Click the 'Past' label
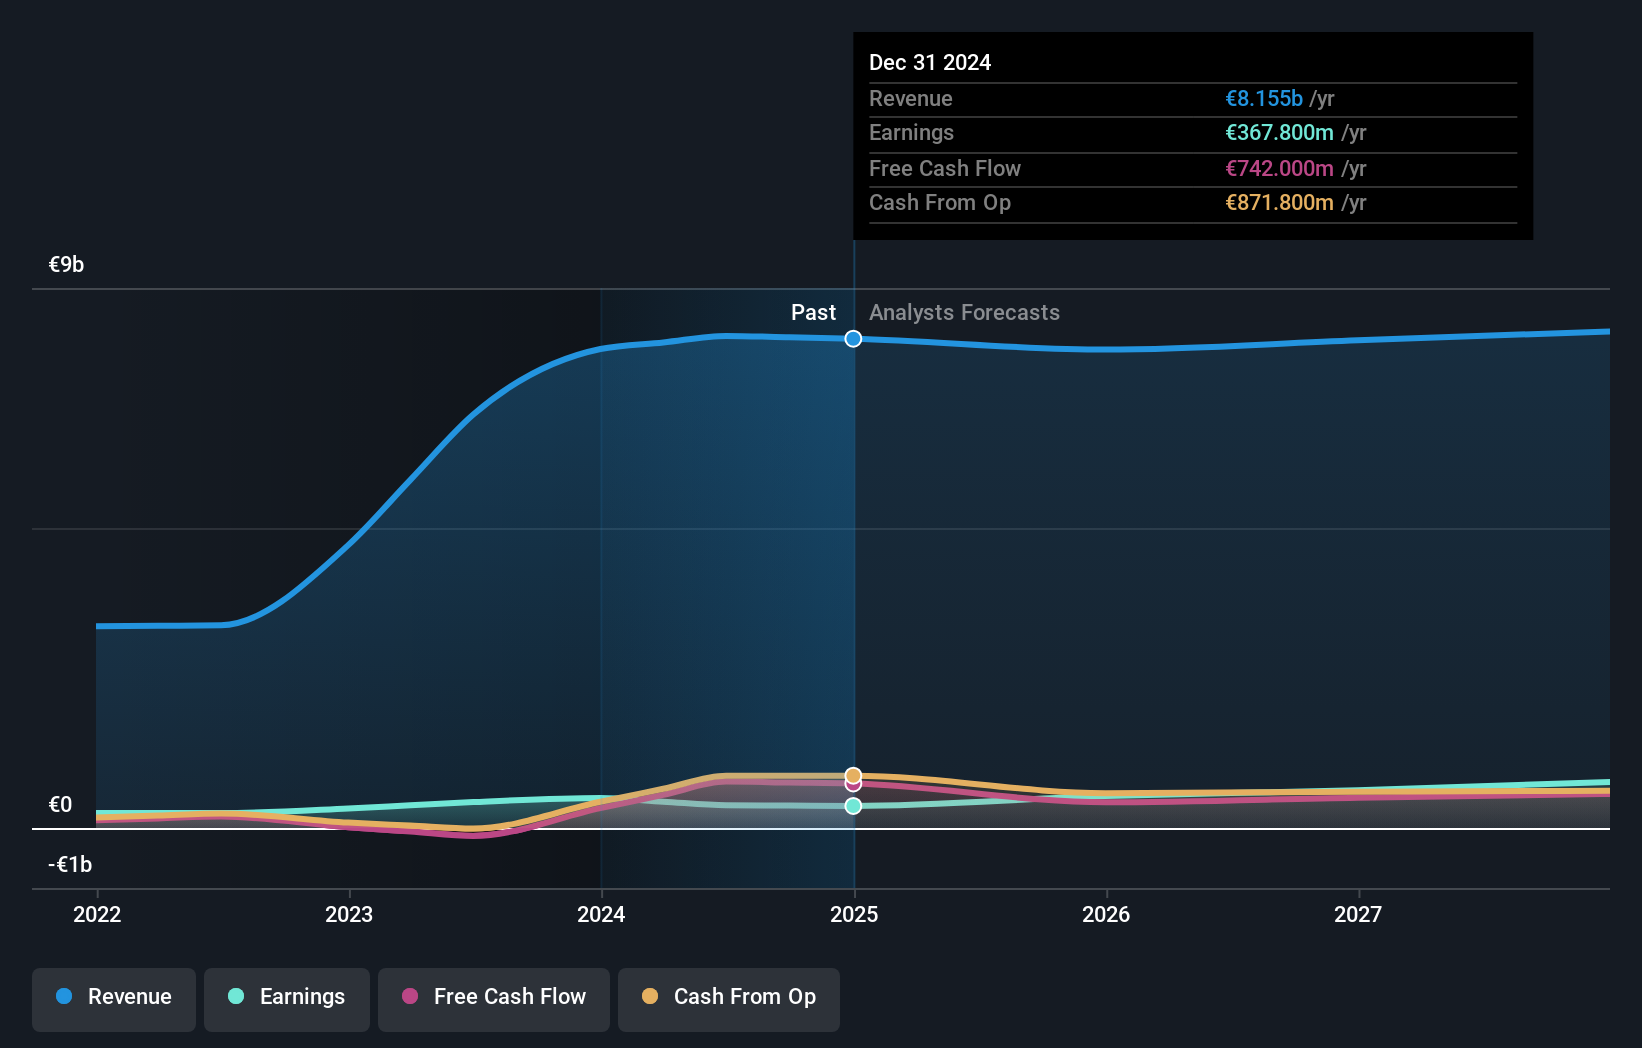Viewport: 1642px width, 1048px height. point(813,312)
